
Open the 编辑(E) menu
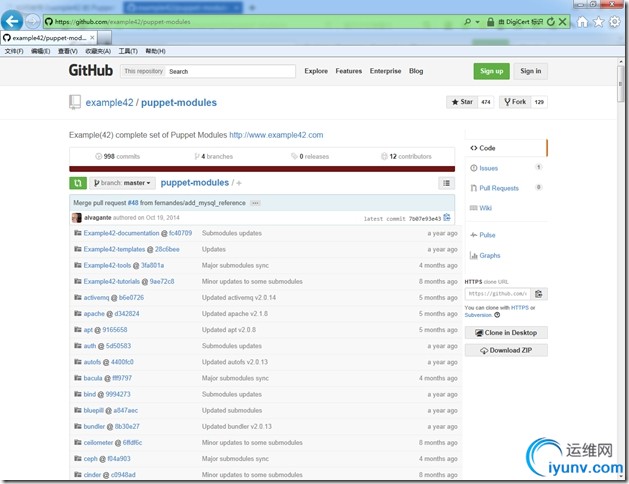[41, 51]
